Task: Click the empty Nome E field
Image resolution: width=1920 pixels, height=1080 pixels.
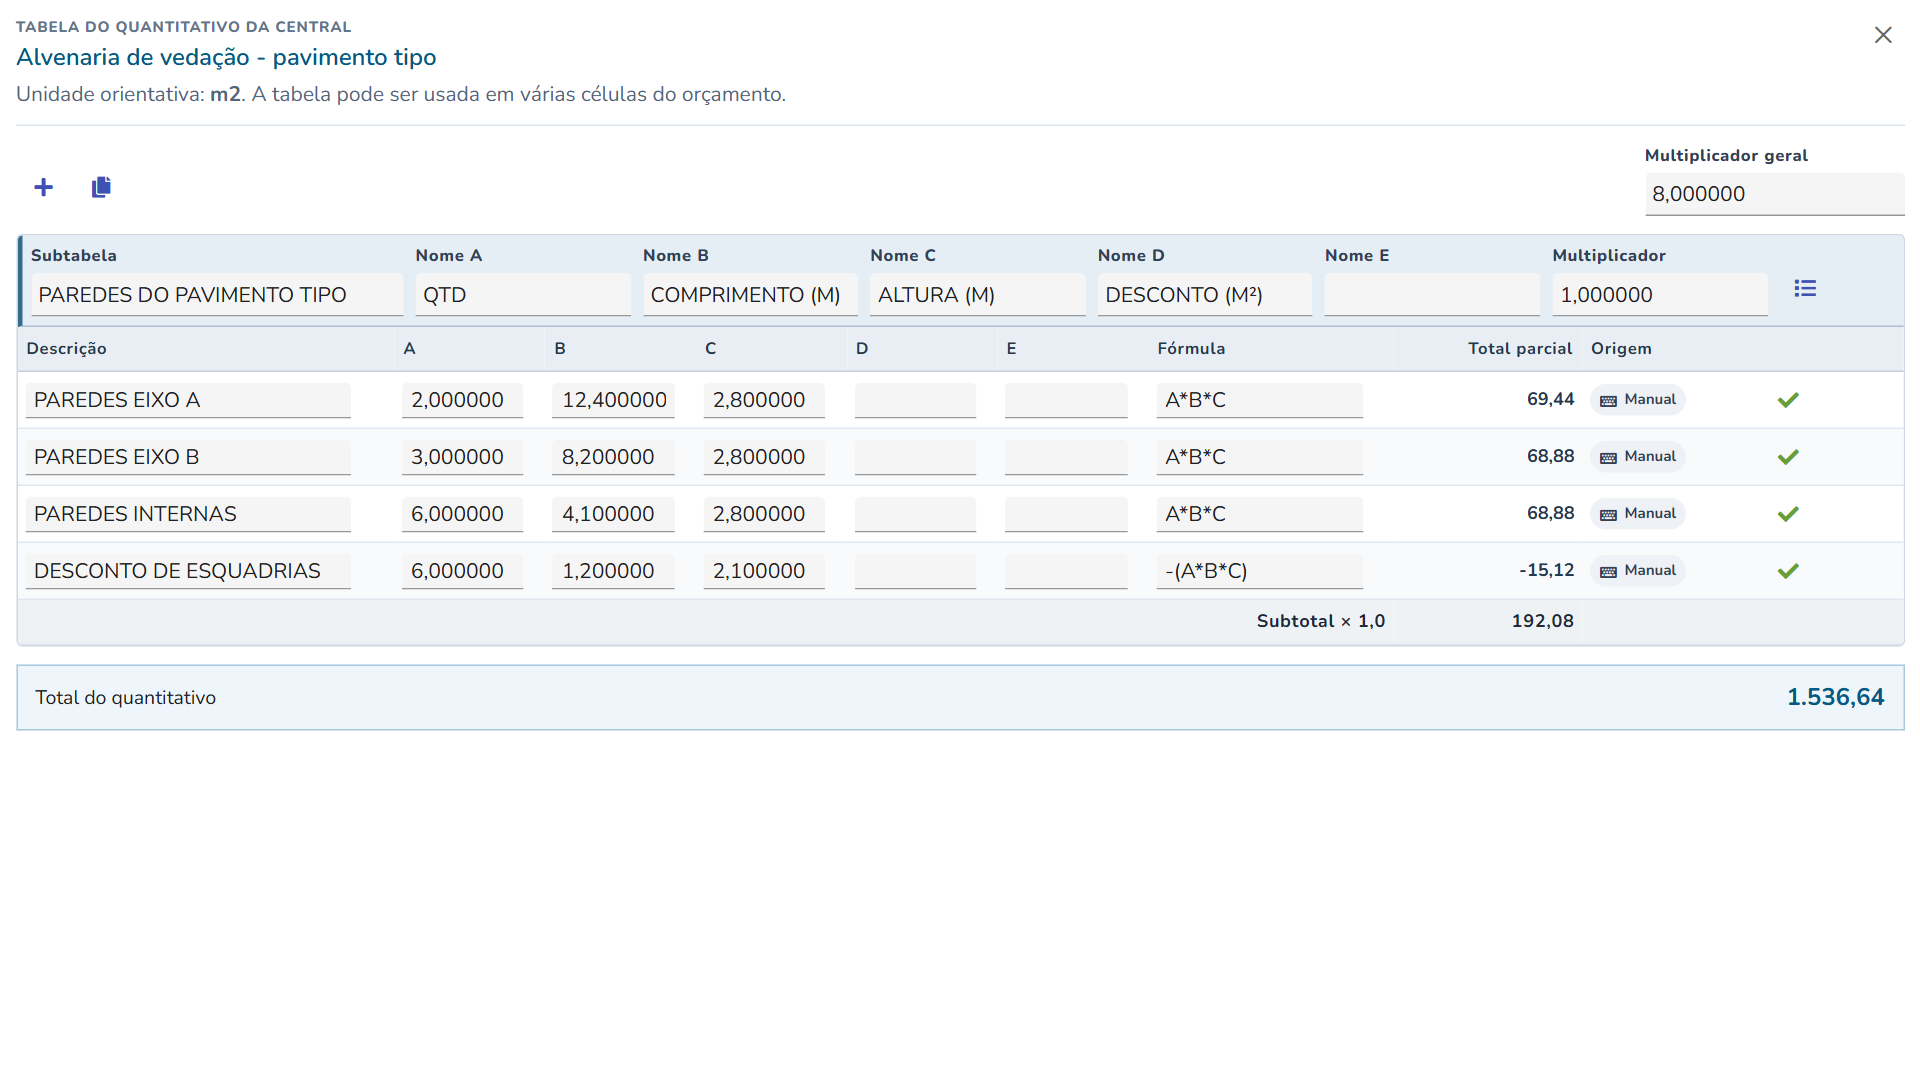Action: tap(1432, 295)
